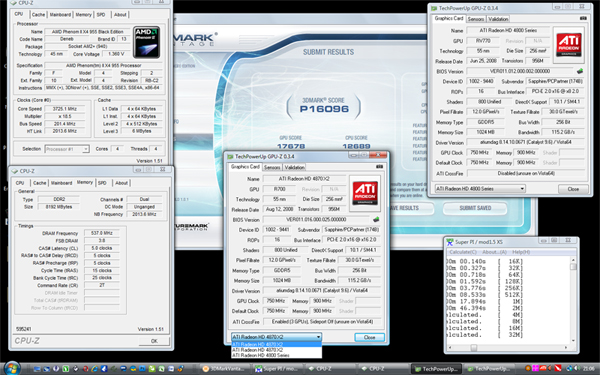Click the Device ID field 1002 - 9441
Viewport: 600px width, 375px height.
point(277,230)
